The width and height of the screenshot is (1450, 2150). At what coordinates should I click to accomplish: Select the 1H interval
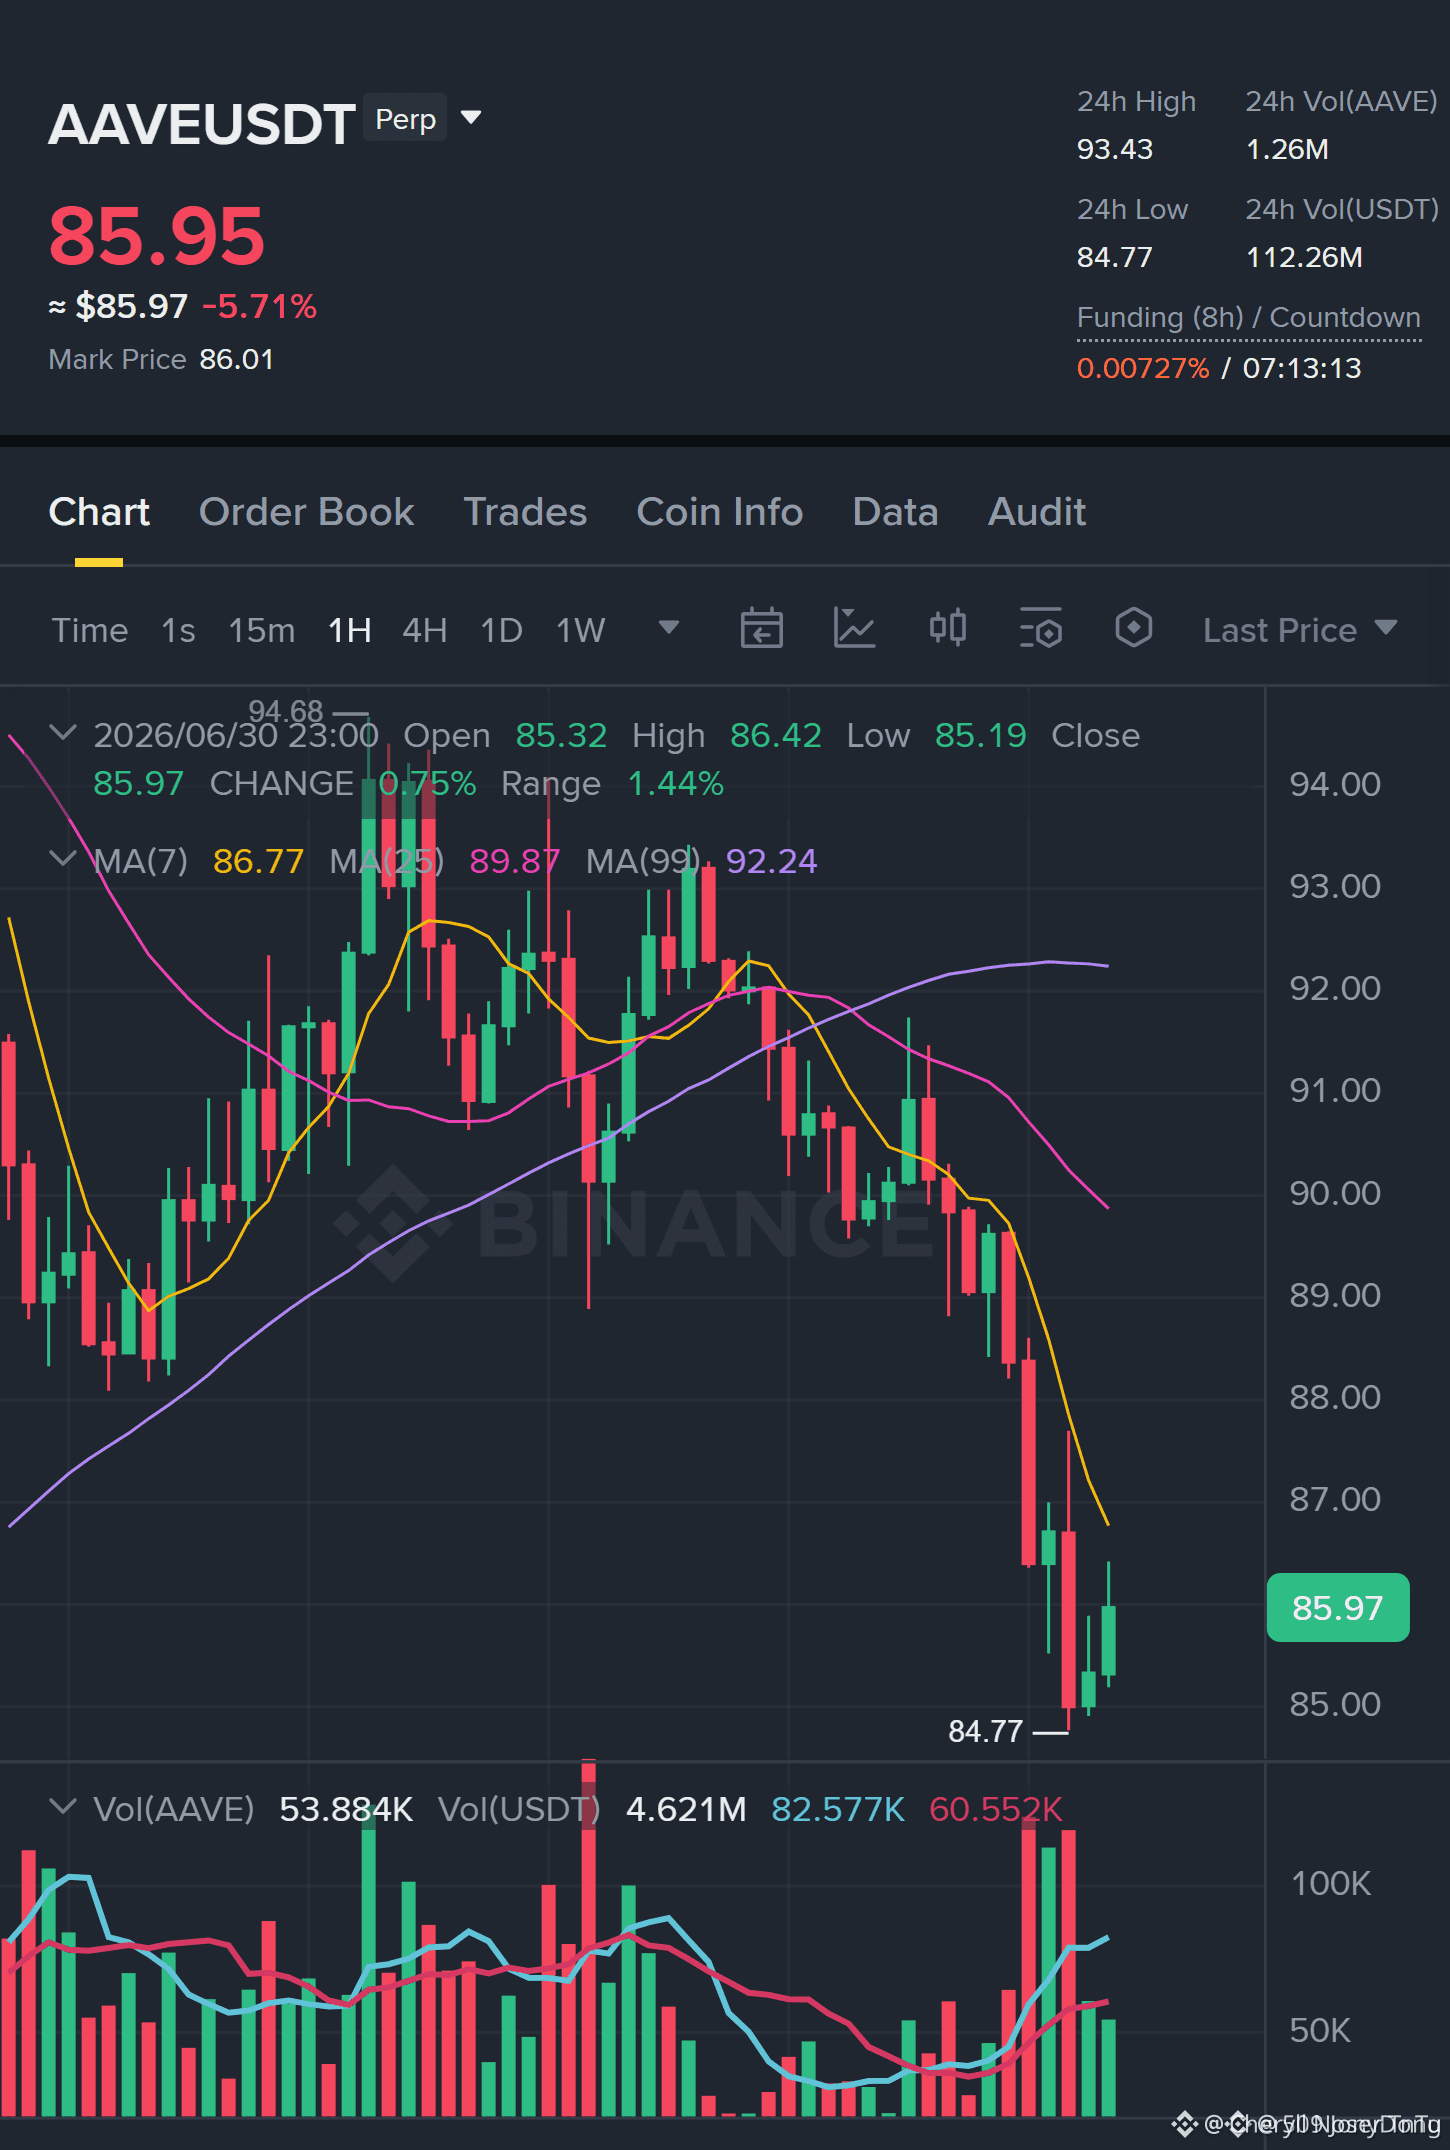coord(350,630)
